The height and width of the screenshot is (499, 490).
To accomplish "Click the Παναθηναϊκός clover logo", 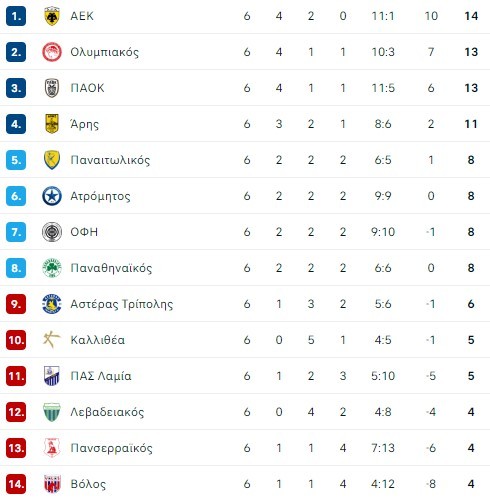I will [52, 268].
